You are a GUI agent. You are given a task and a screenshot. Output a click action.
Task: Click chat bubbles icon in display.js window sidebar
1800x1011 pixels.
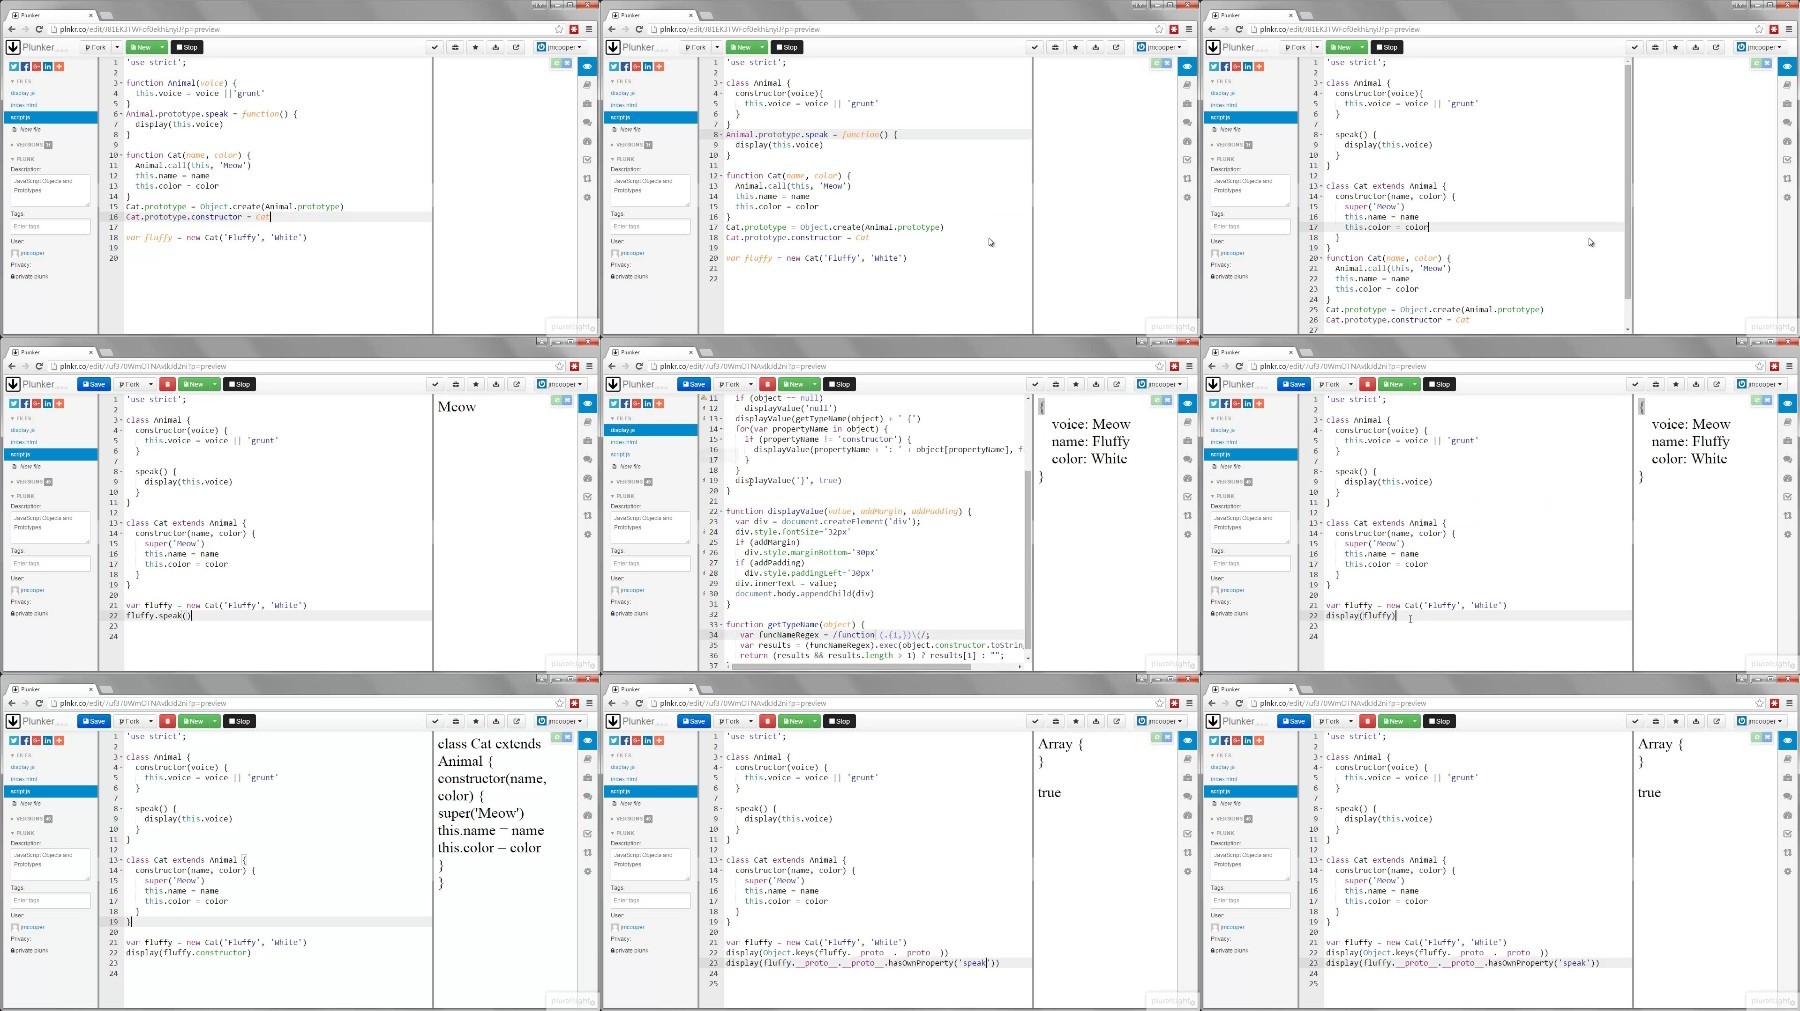coord(1188,459)
